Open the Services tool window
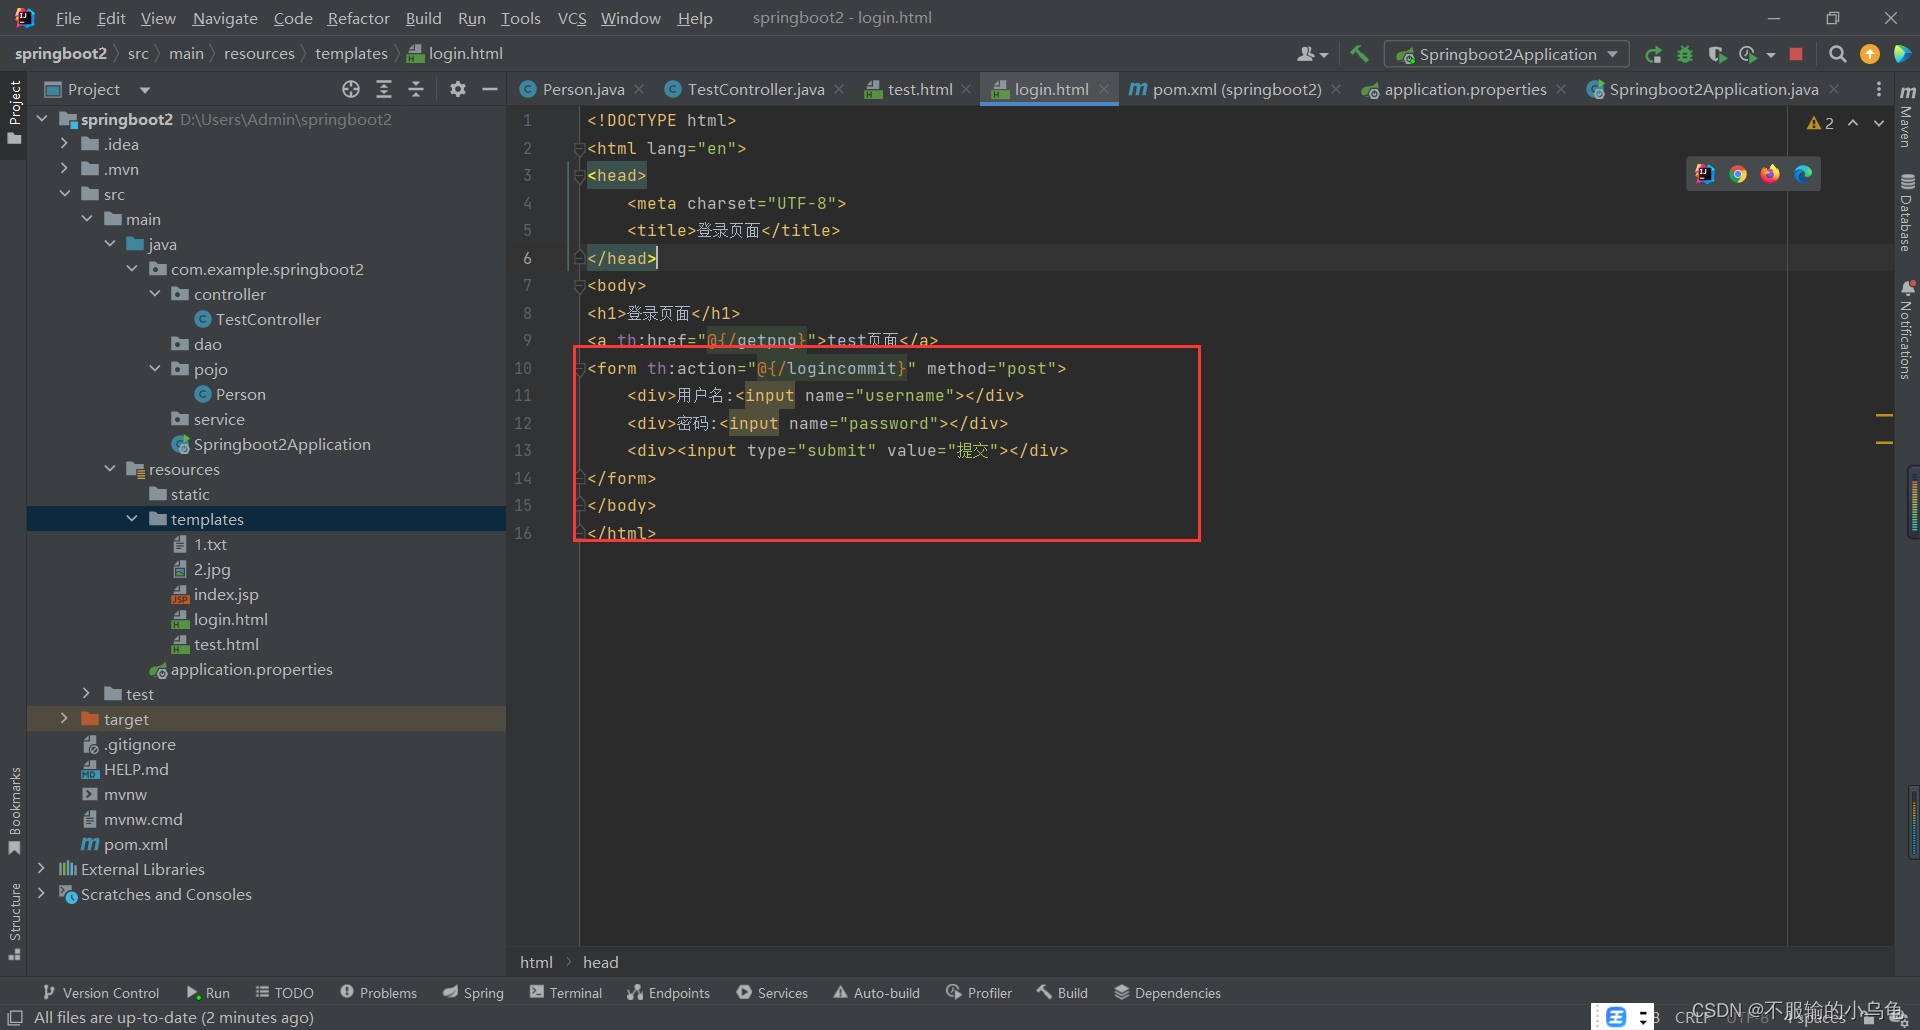The width and height of the screenshot is (1920, 1030). point(772,992)
